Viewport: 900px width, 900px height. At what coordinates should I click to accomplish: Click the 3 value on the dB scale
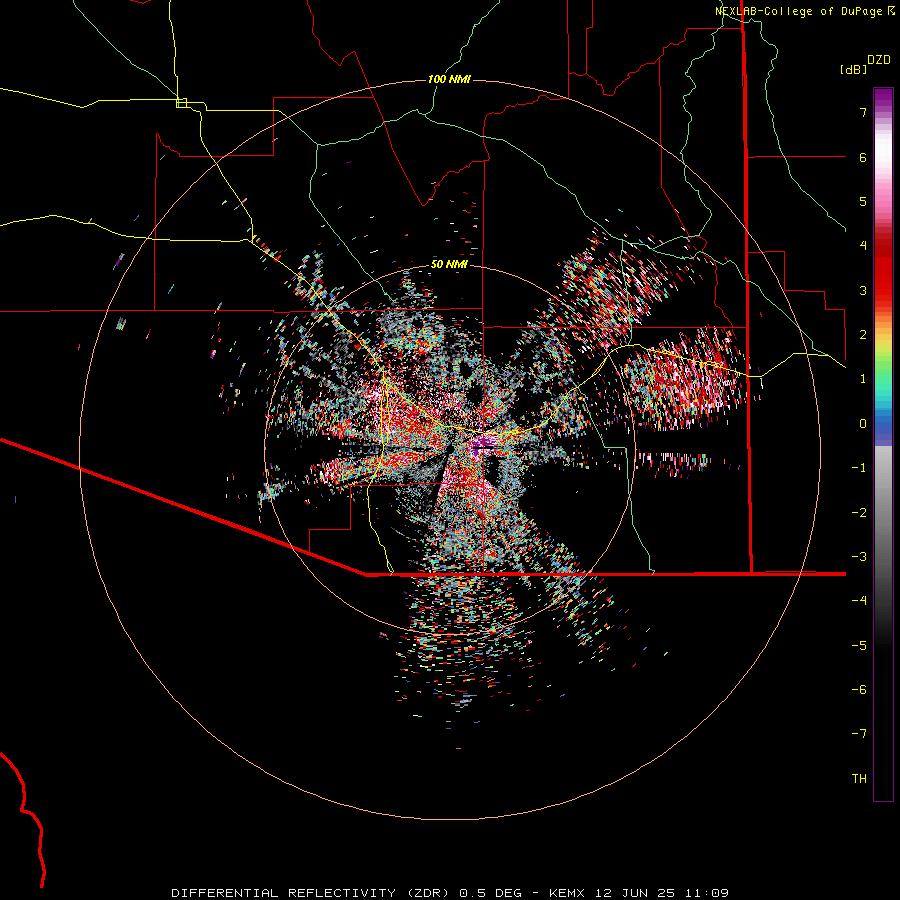(863, 290)
